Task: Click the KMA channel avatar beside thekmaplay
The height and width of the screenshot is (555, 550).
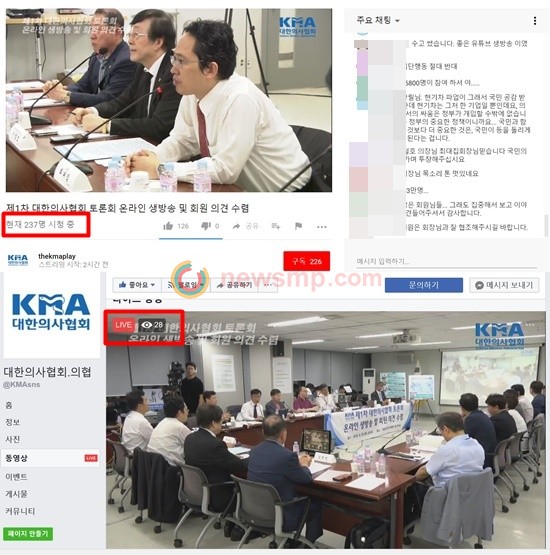Action: coord(18,260)
